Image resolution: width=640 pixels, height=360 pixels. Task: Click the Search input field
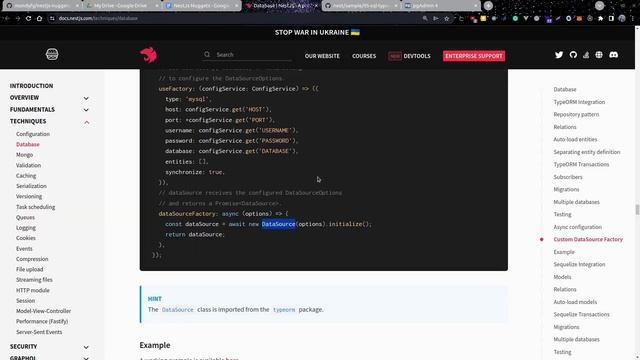[247, 55]
